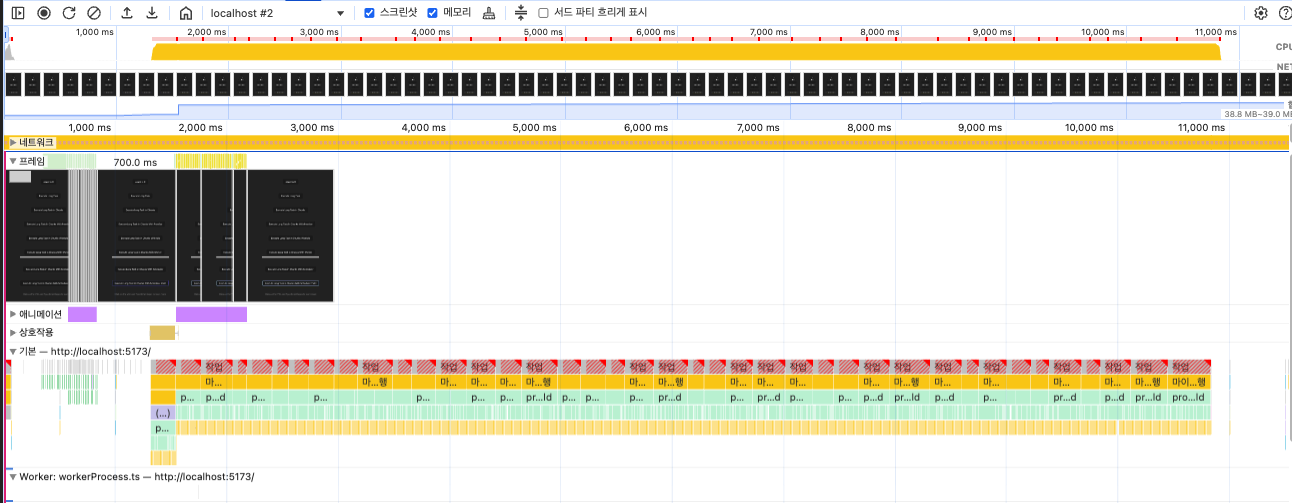This screenshot has width=1292, height=503.
Task: Collapse the 기본 — http://localhost:5173/ track
Action: tap(13, 352)
